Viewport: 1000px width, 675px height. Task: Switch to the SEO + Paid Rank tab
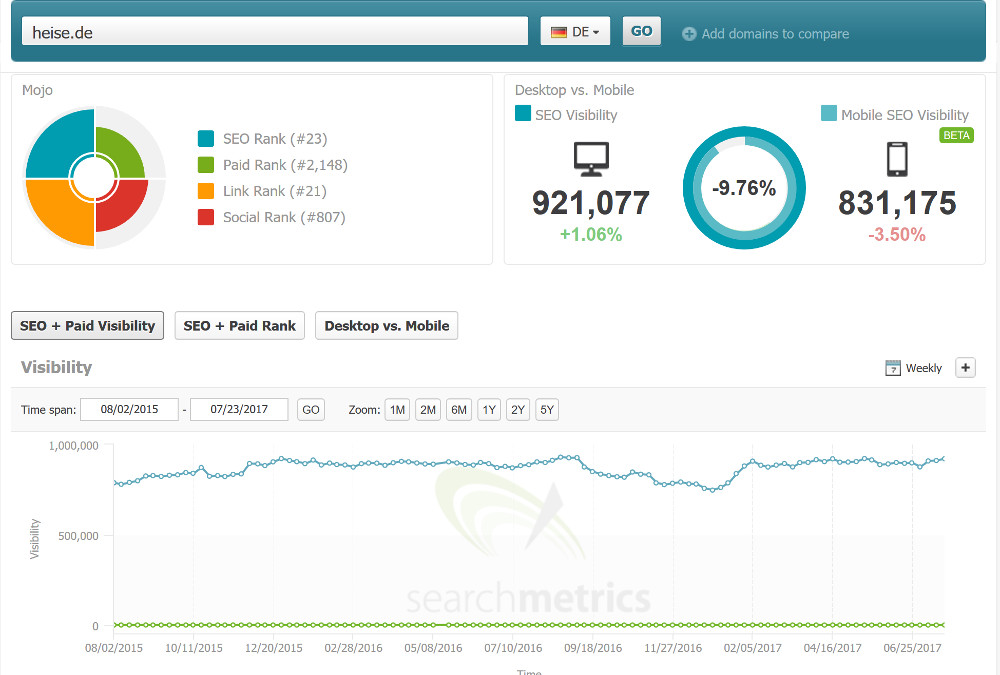(x=239, y=325)
